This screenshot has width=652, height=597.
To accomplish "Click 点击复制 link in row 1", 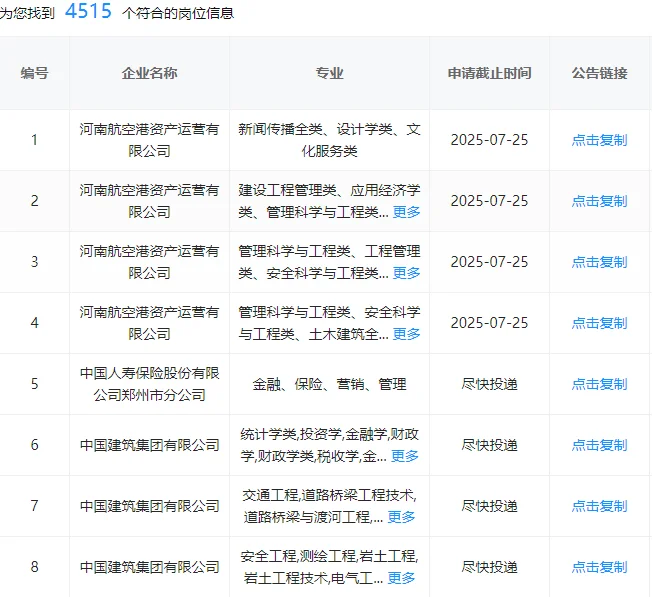I will coord(599,140).
